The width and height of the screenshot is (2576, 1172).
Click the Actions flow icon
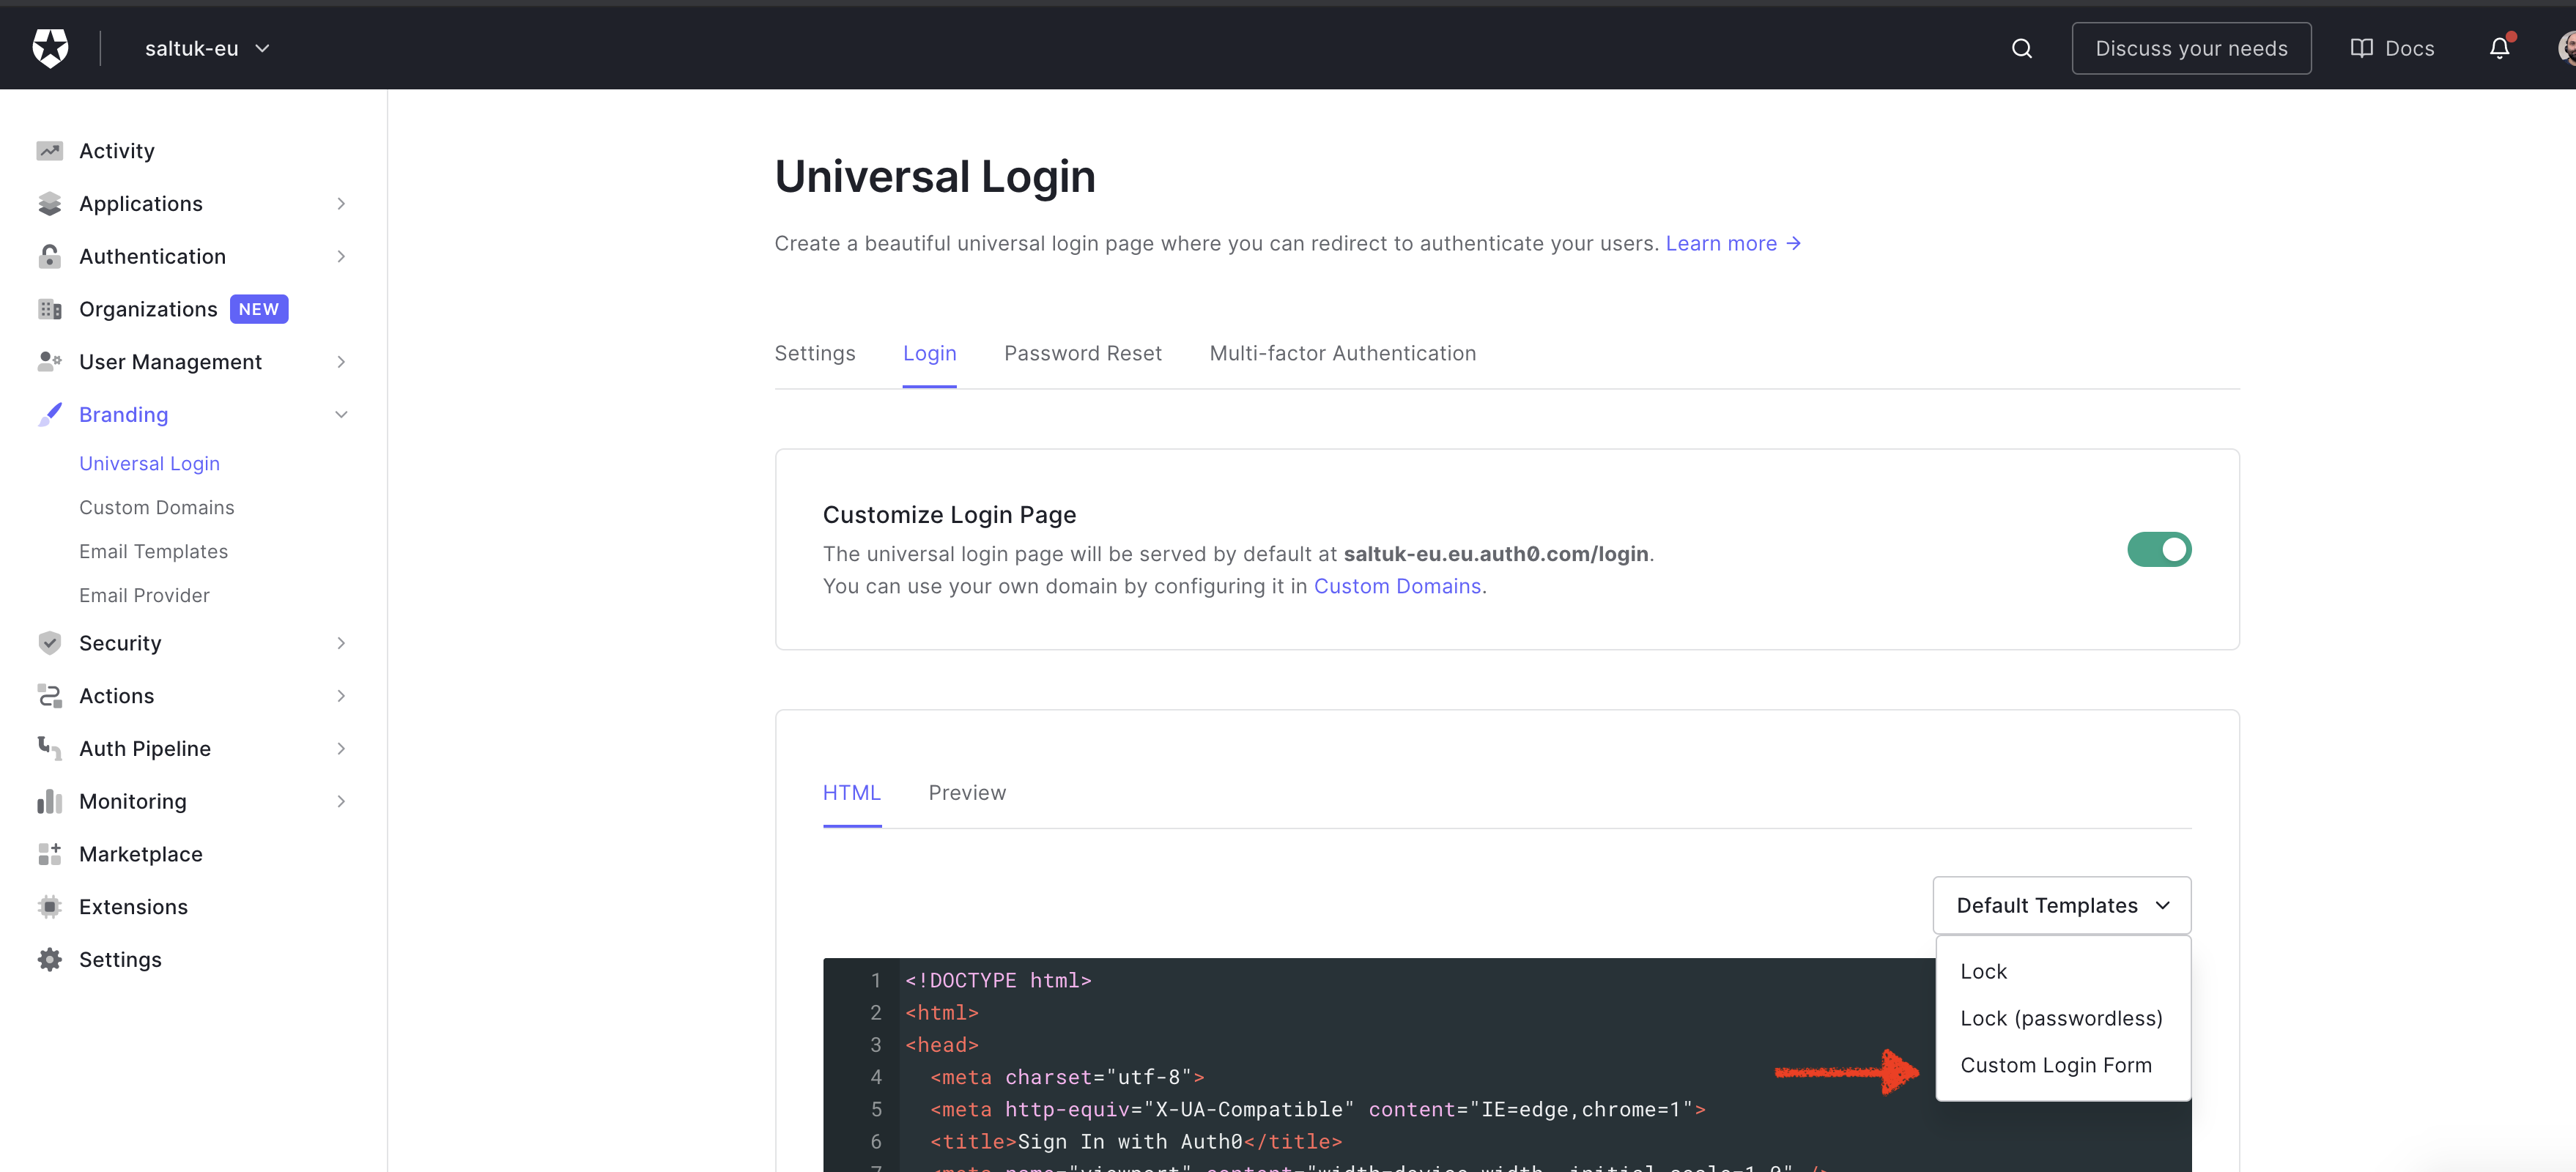pos(49,696)
